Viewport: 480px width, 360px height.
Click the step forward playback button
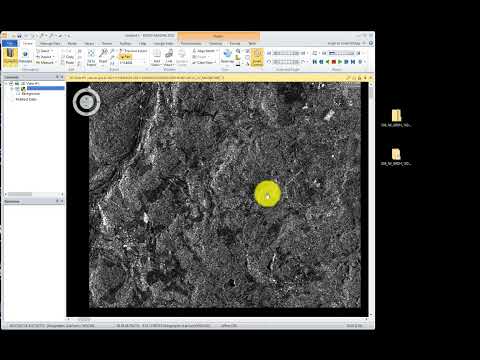click(x=346, y=62)
